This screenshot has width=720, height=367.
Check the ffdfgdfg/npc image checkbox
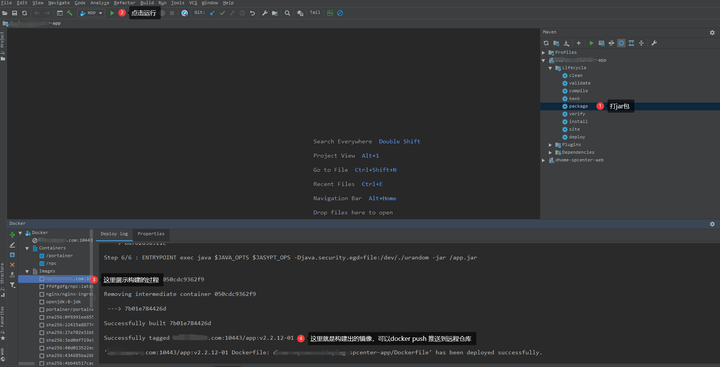[42, 286]
